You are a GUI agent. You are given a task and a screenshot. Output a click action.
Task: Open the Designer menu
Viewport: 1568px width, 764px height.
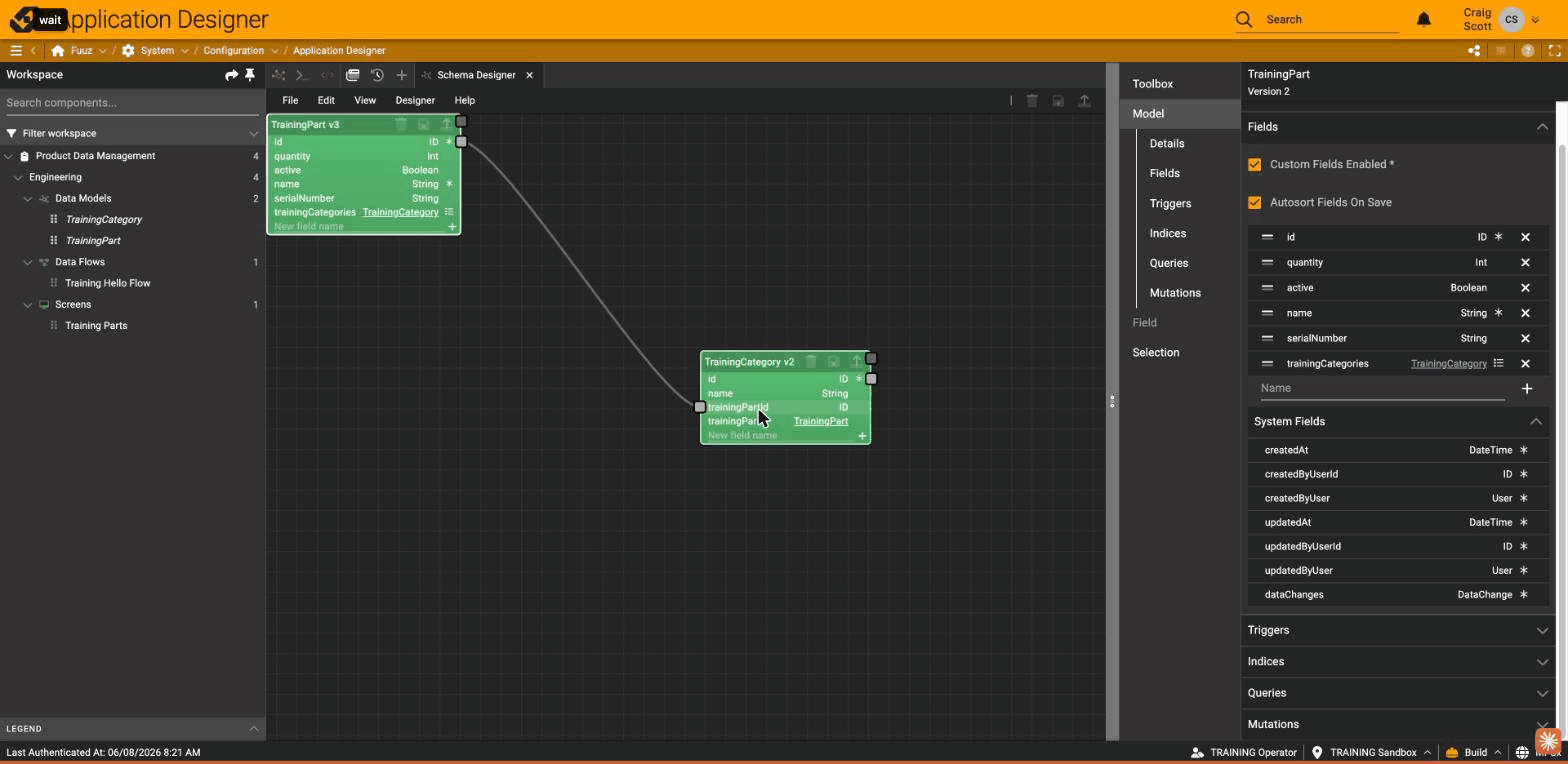click(x=415, y=100)
